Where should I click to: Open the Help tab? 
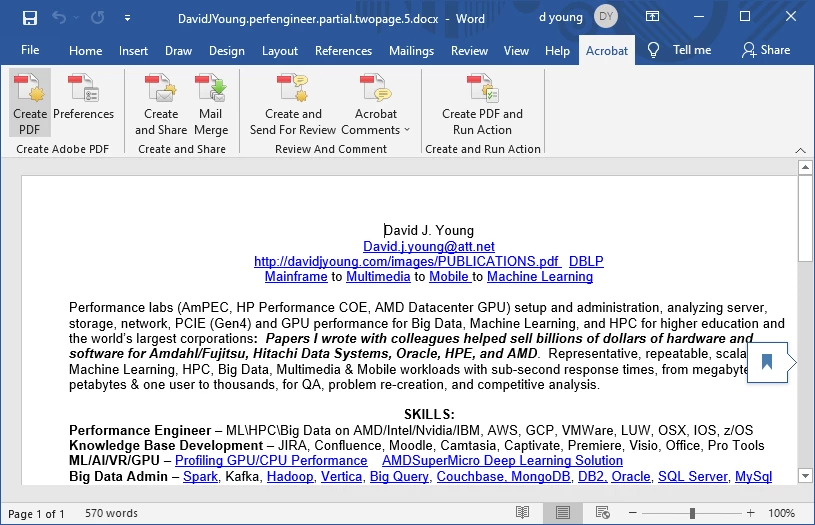tap(557, 50)
